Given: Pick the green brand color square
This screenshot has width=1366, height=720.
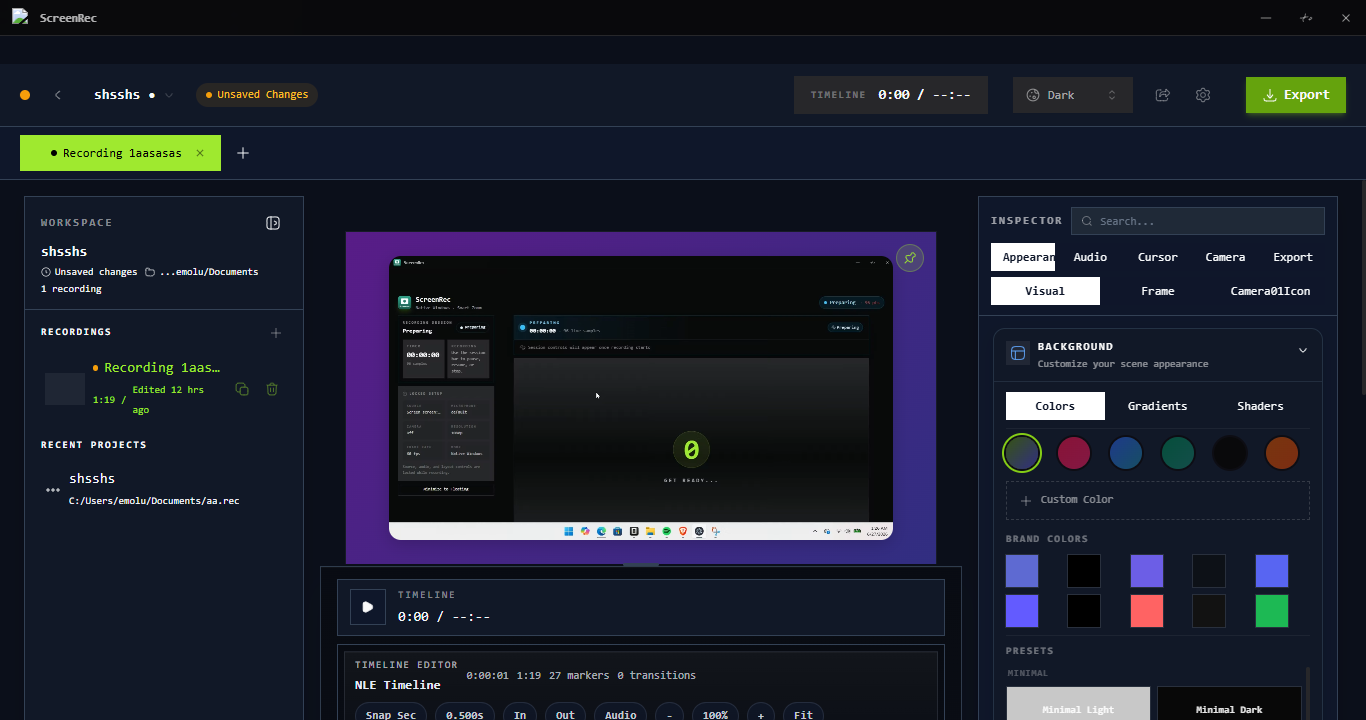Looking at the screenshot, I should click(x=1272, y=611).
